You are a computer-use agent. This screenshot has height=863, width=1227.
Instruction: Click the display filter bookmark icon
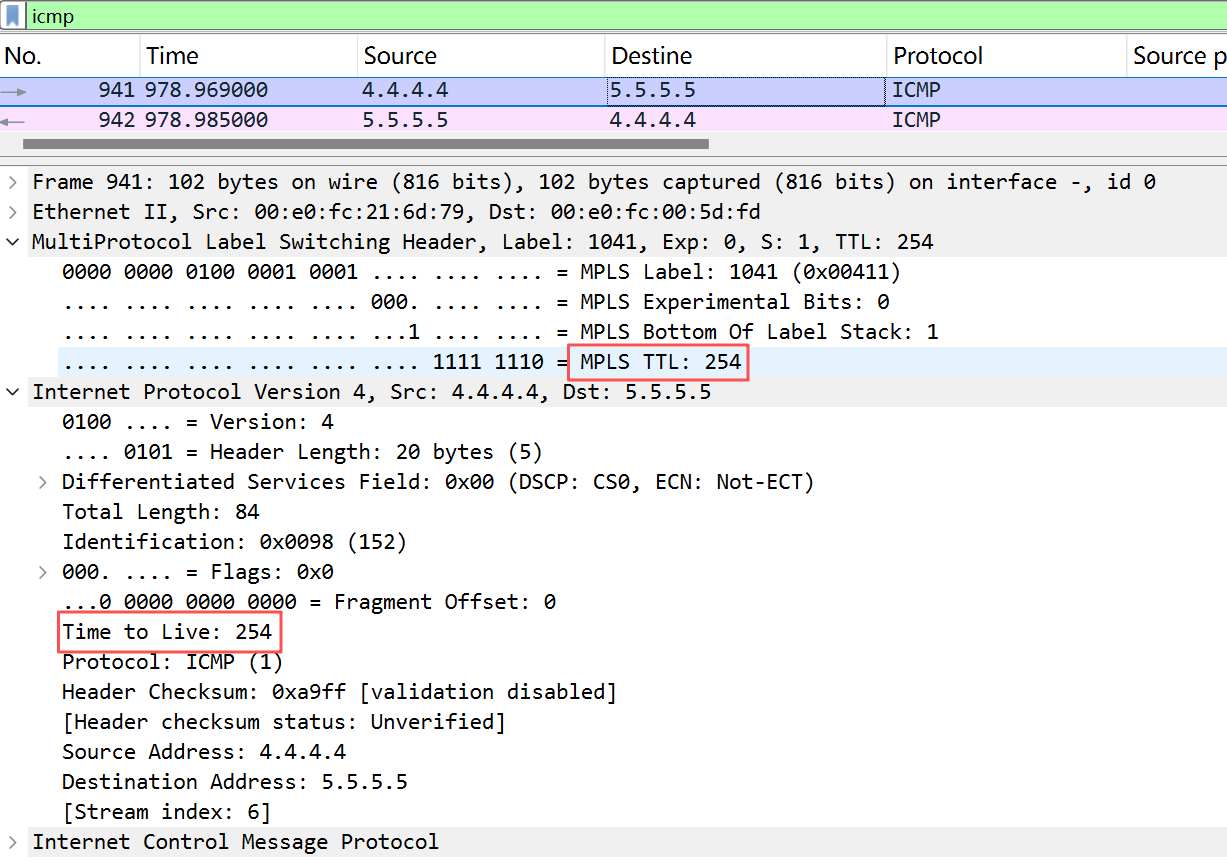[15, 17]
